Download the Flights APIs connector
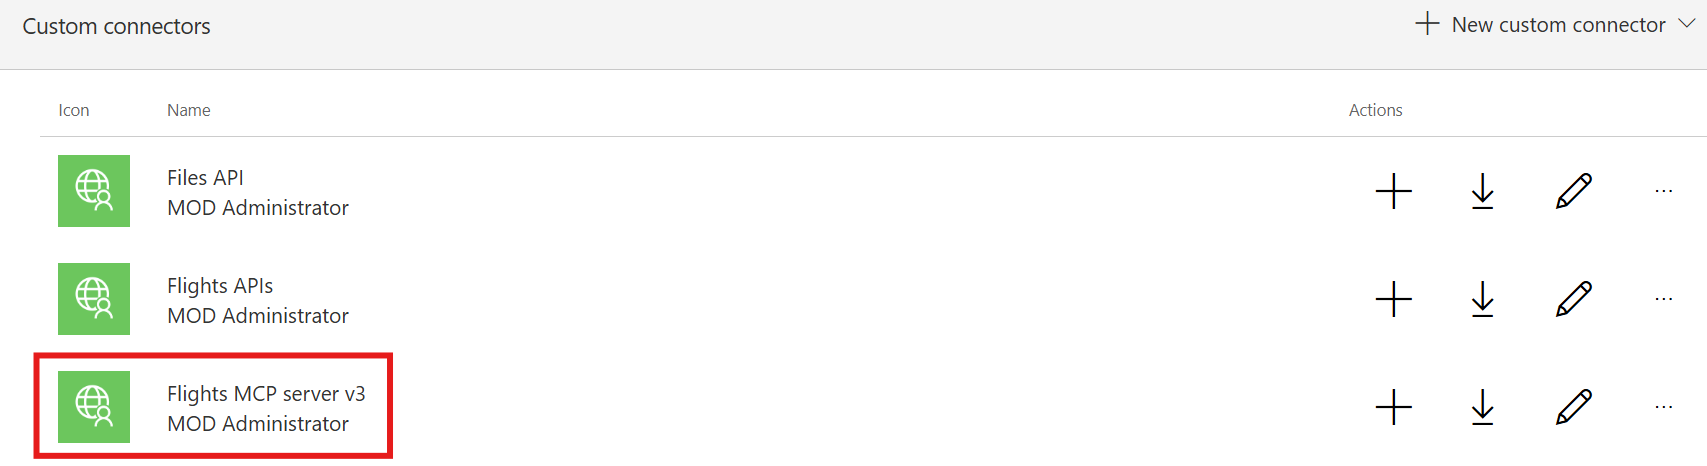Image resolution: width=1707 pixels, height=466 pixels. tap(1482, 299)
